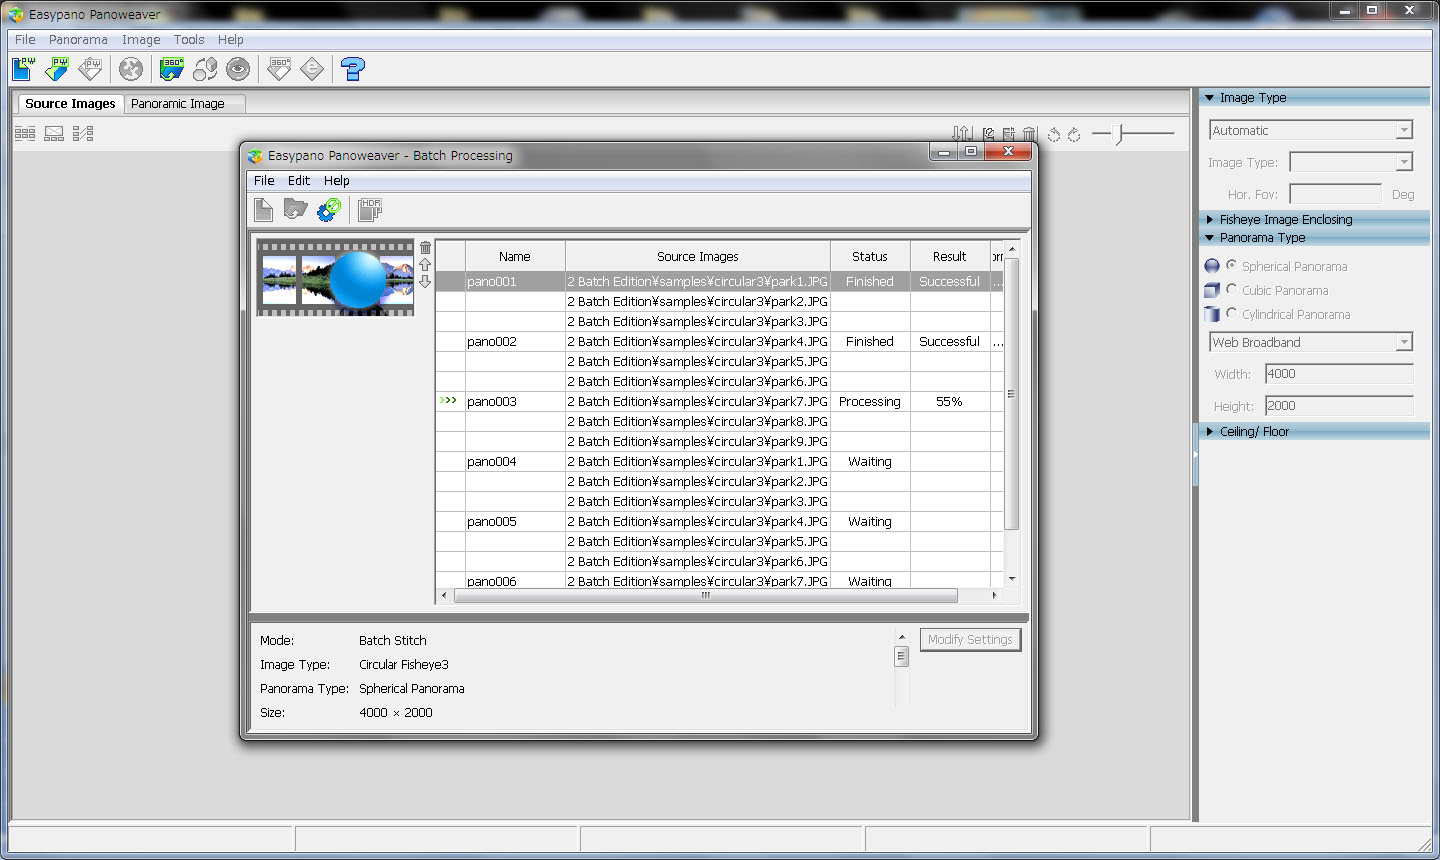Click the gray globe icon in main toolbar

131,69
